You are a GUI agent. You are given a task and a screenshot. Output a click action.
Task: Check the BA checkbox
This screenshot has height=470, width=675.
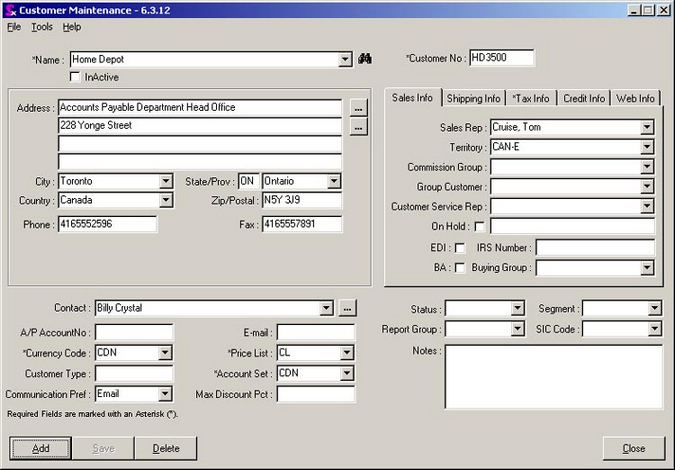[460, 268]
